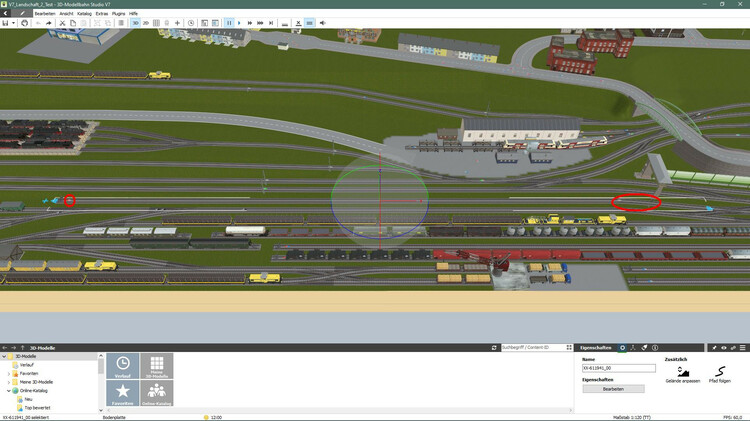Expand the Meine 3D-Modelle tree node

(9, 382)
